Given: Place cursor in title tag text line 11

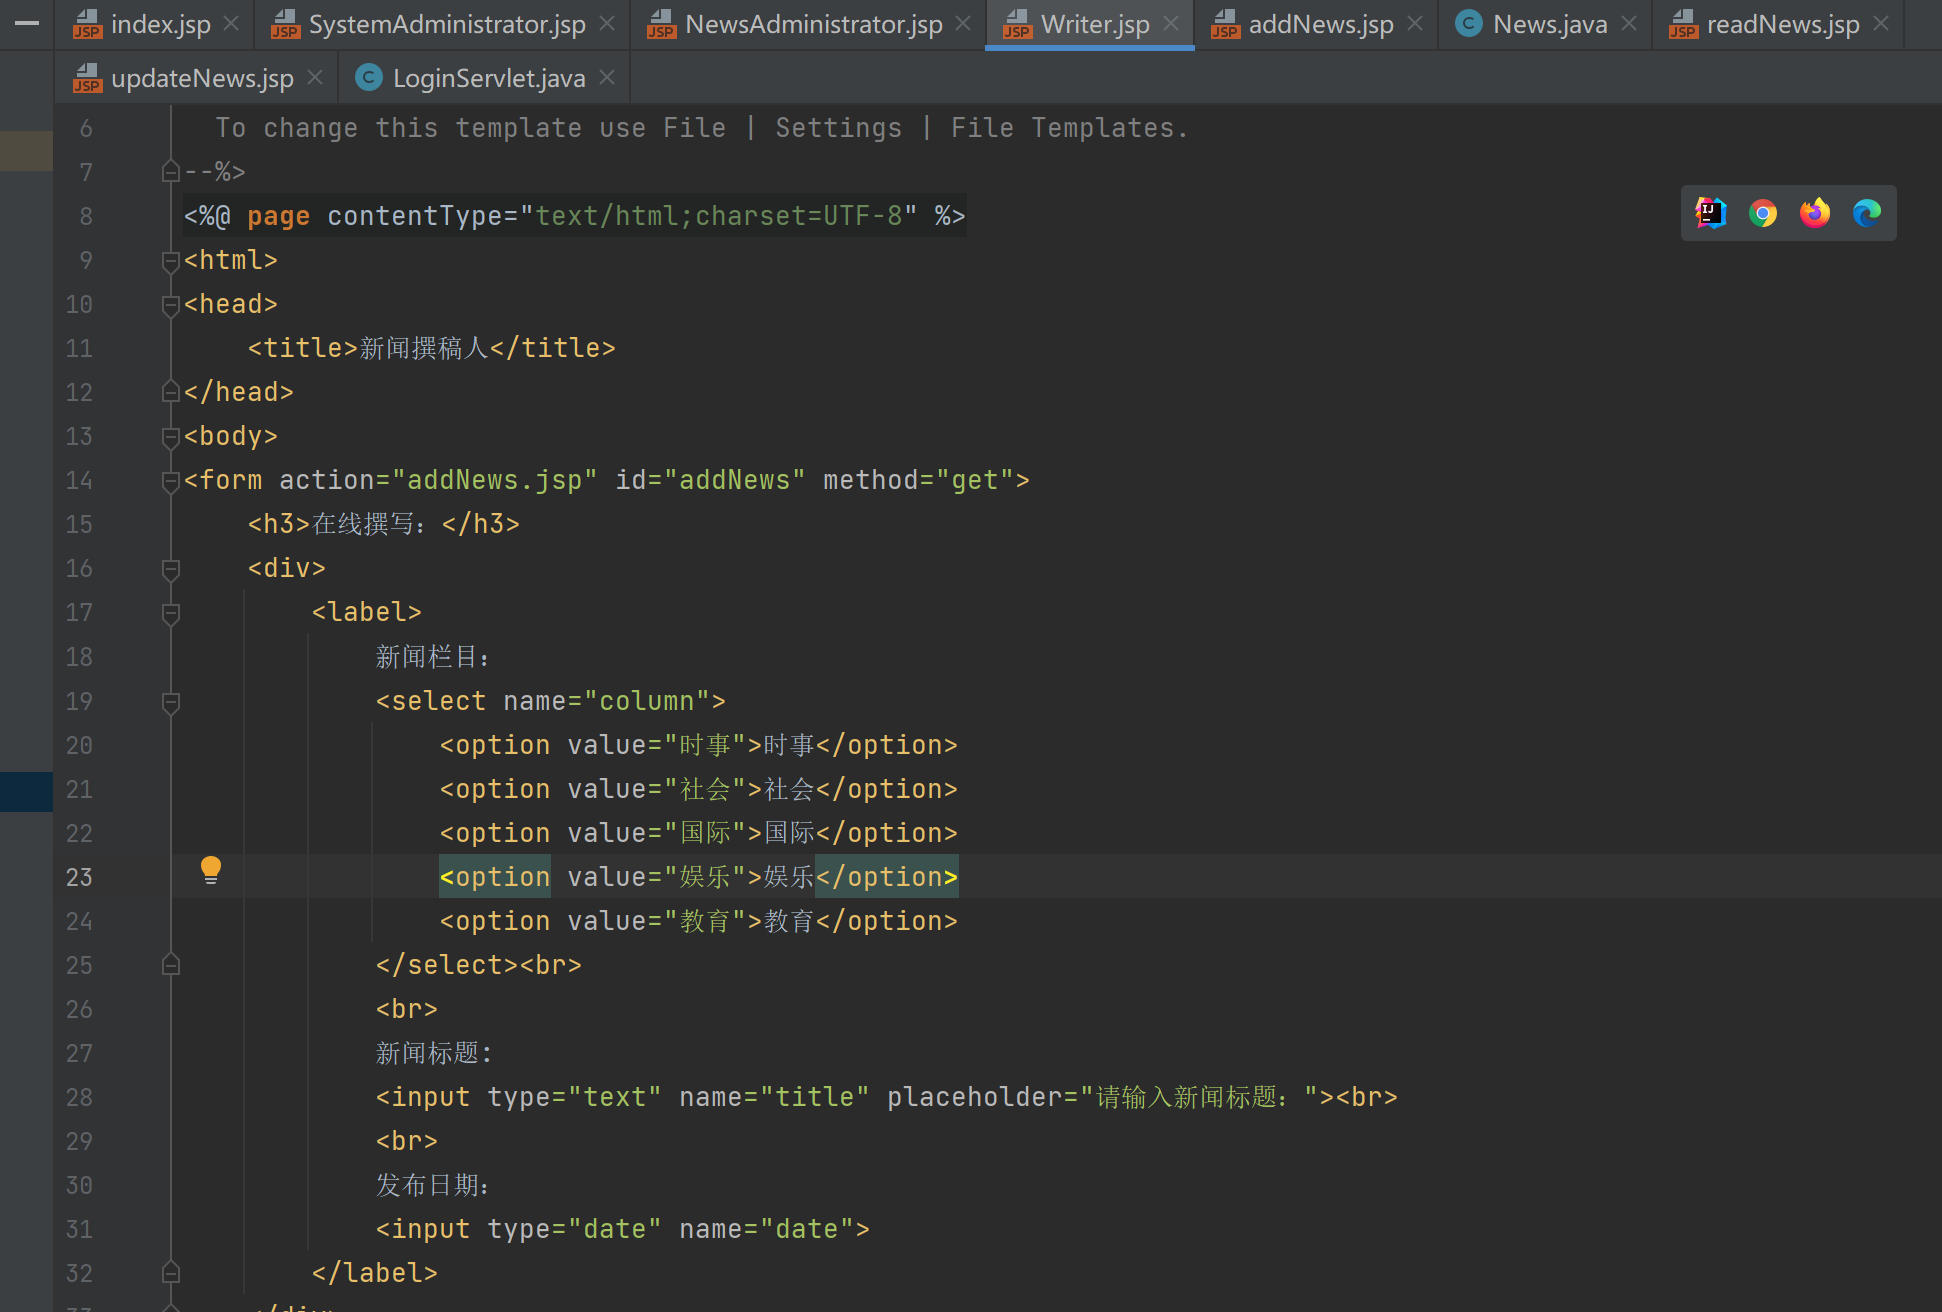Looking at the screenshot, I should (424, 348).
